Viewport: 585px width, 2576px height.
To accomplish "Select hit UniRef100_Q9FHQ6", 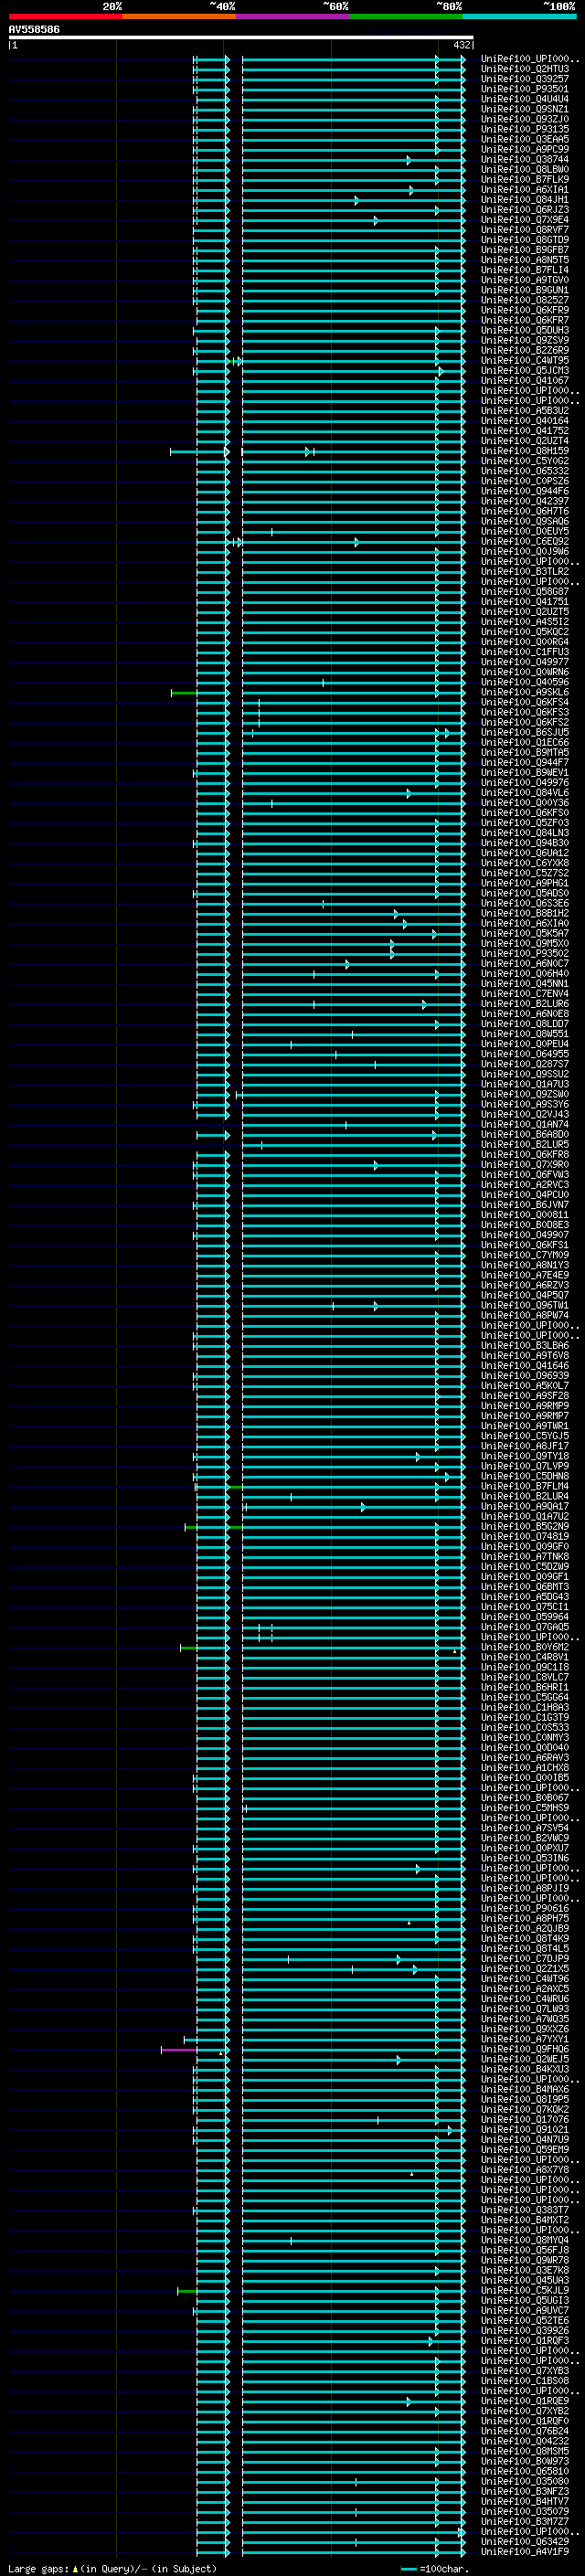I will click(x=525, y=2049).
